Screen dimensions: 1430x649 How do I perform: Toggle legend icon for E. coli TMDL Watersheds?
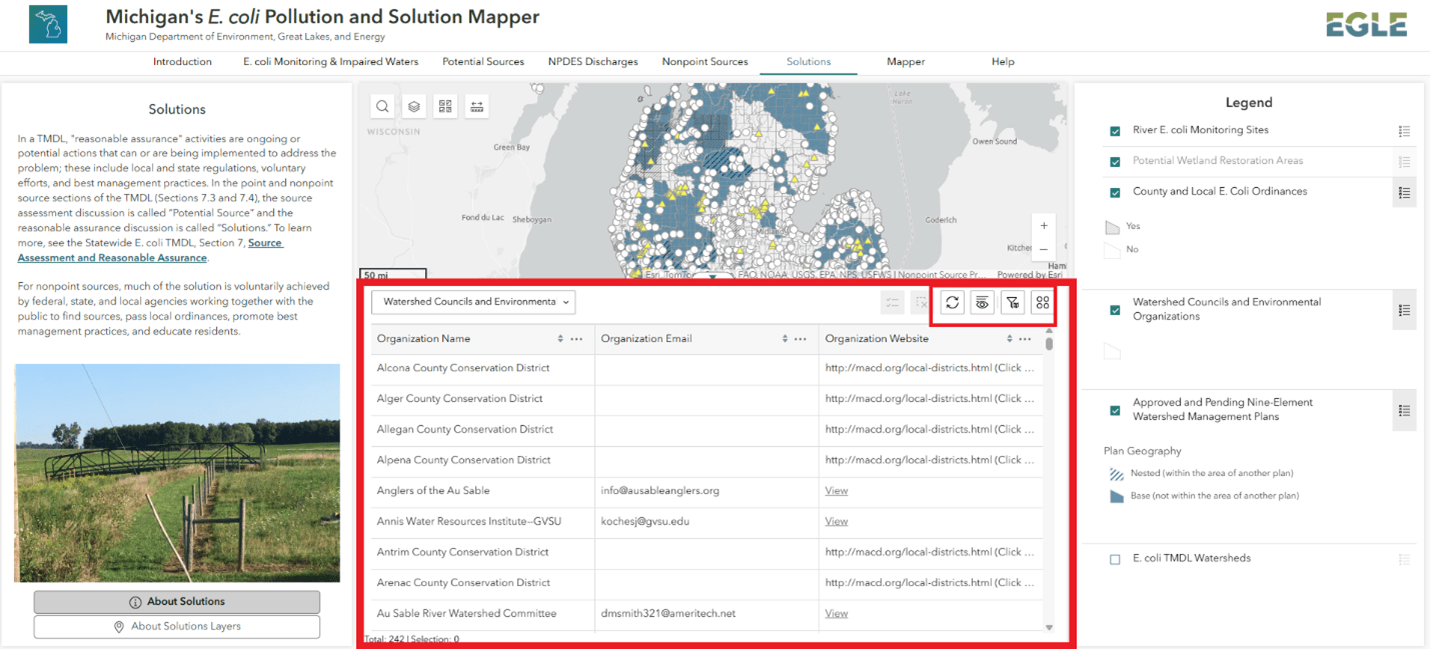1404,560
